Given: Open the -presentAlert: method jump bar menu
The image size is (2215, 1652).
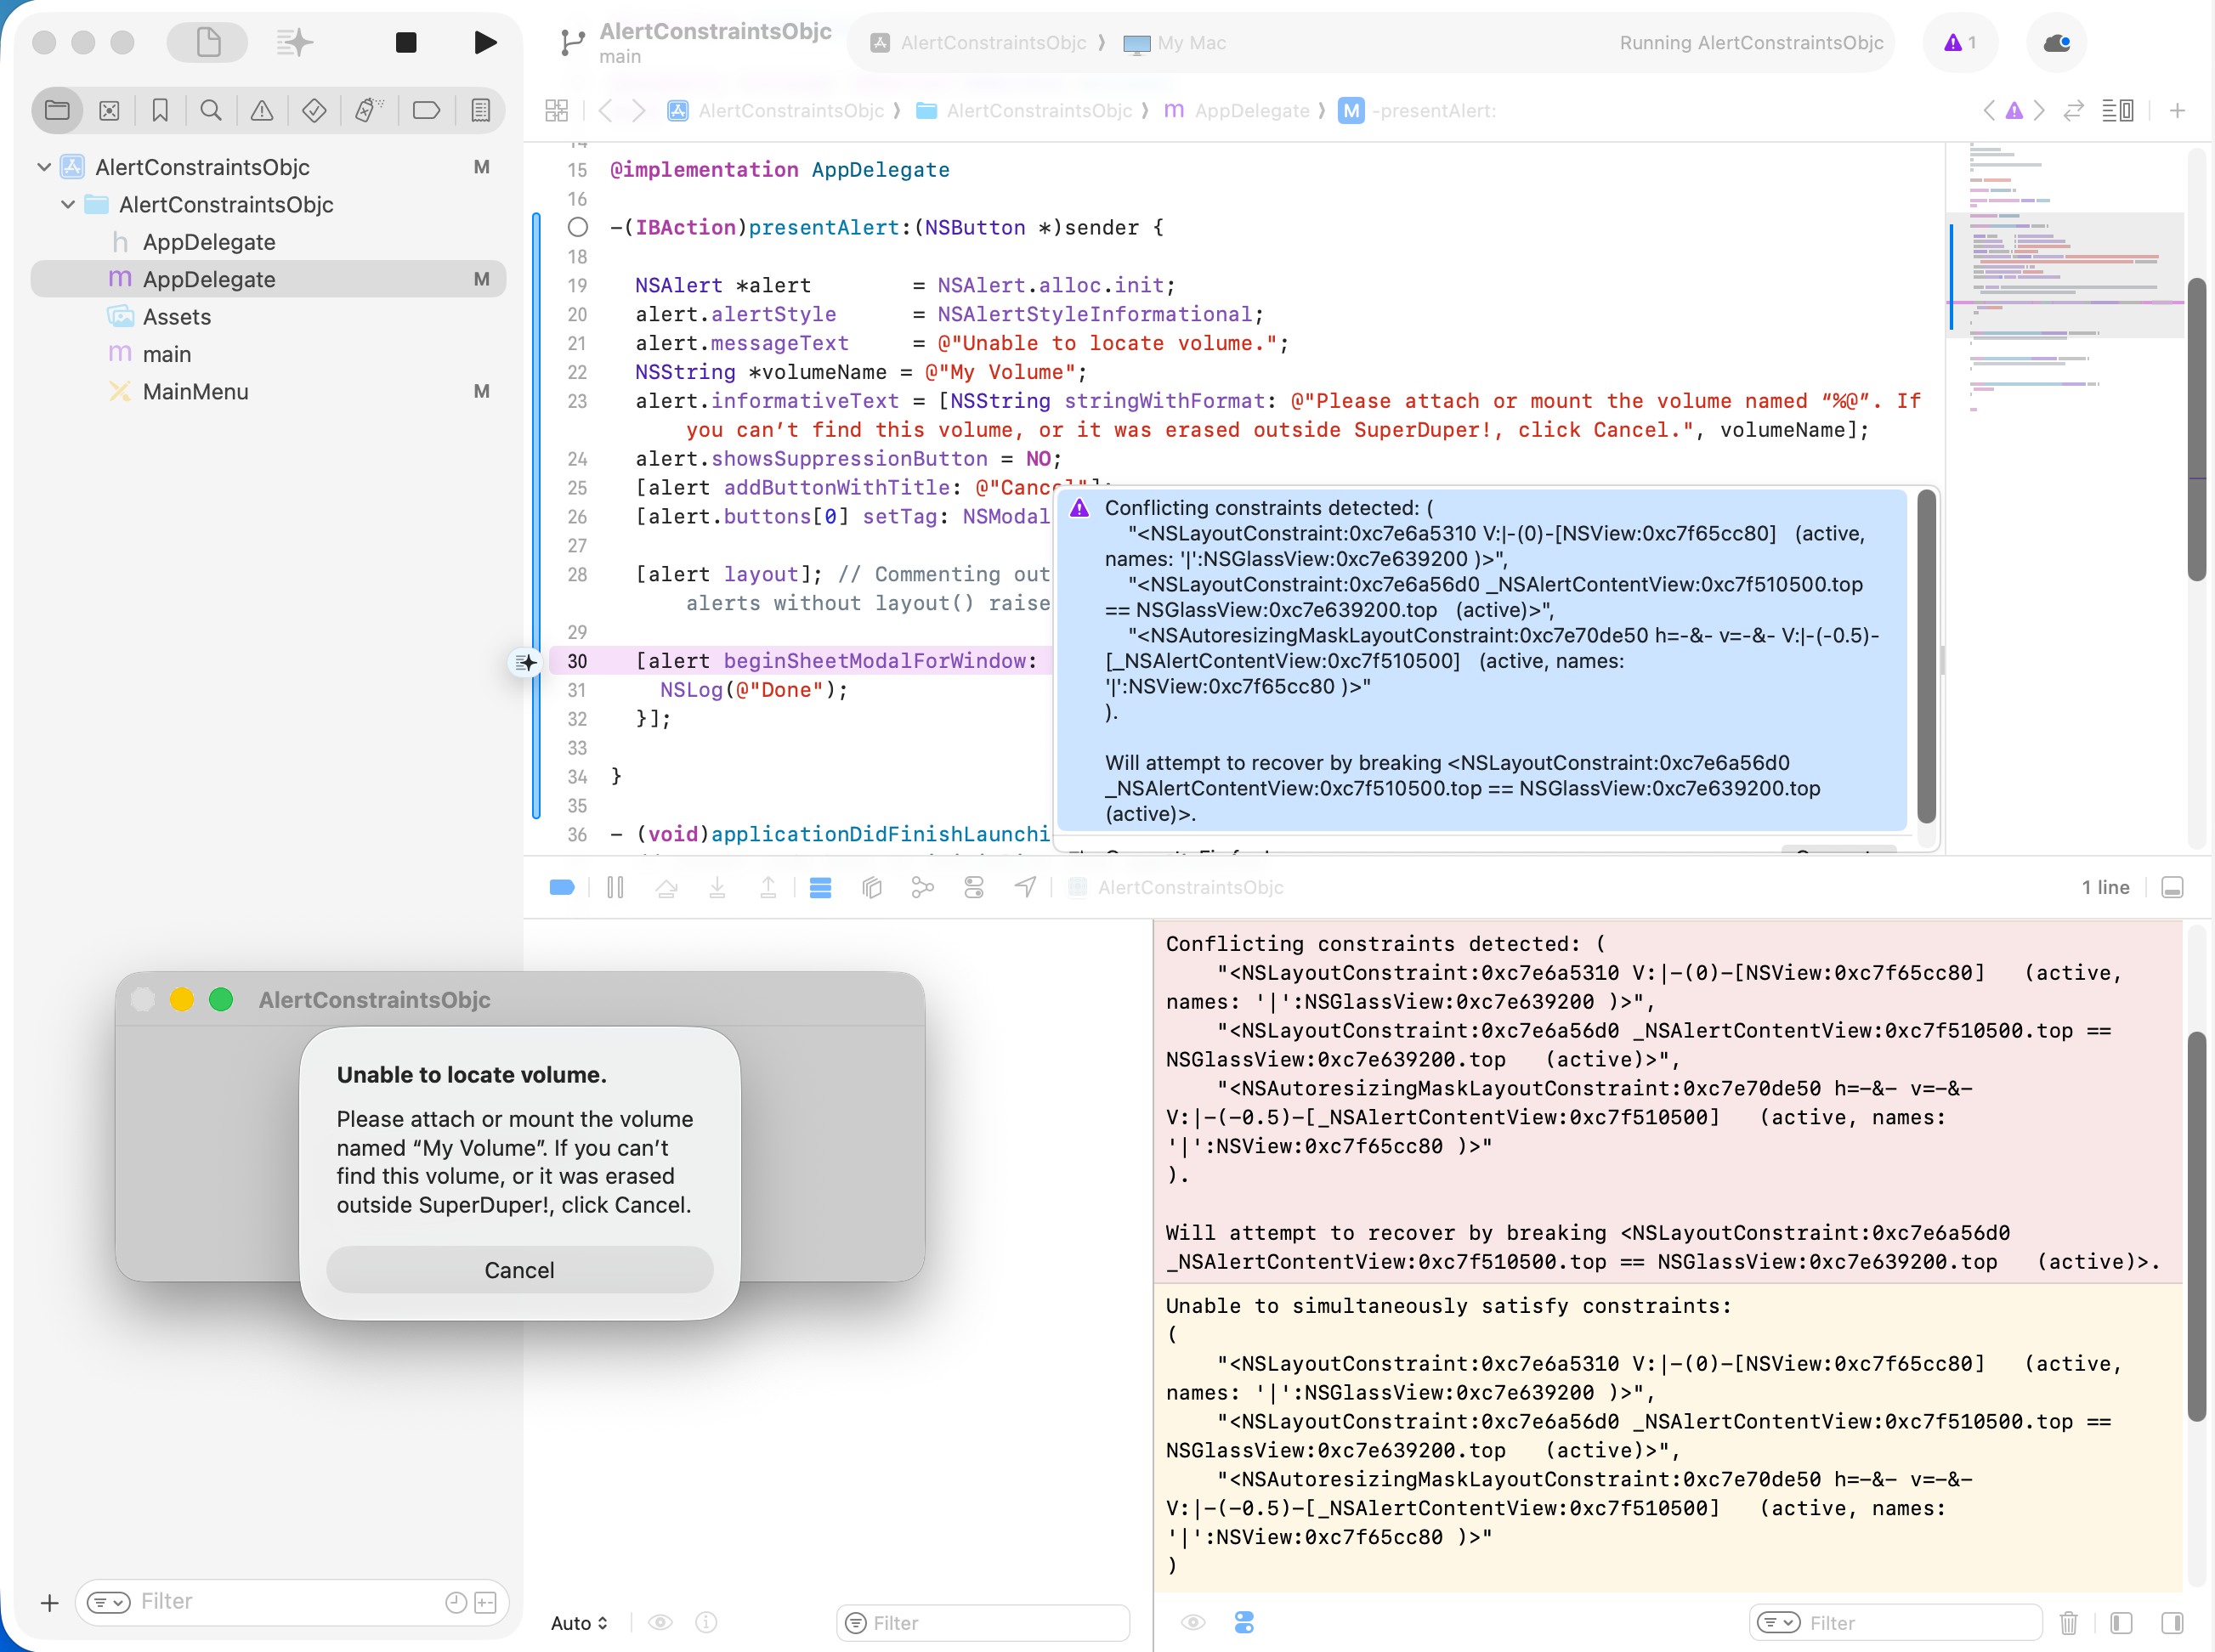Looking at the screenshot, I should (1419, 110).
